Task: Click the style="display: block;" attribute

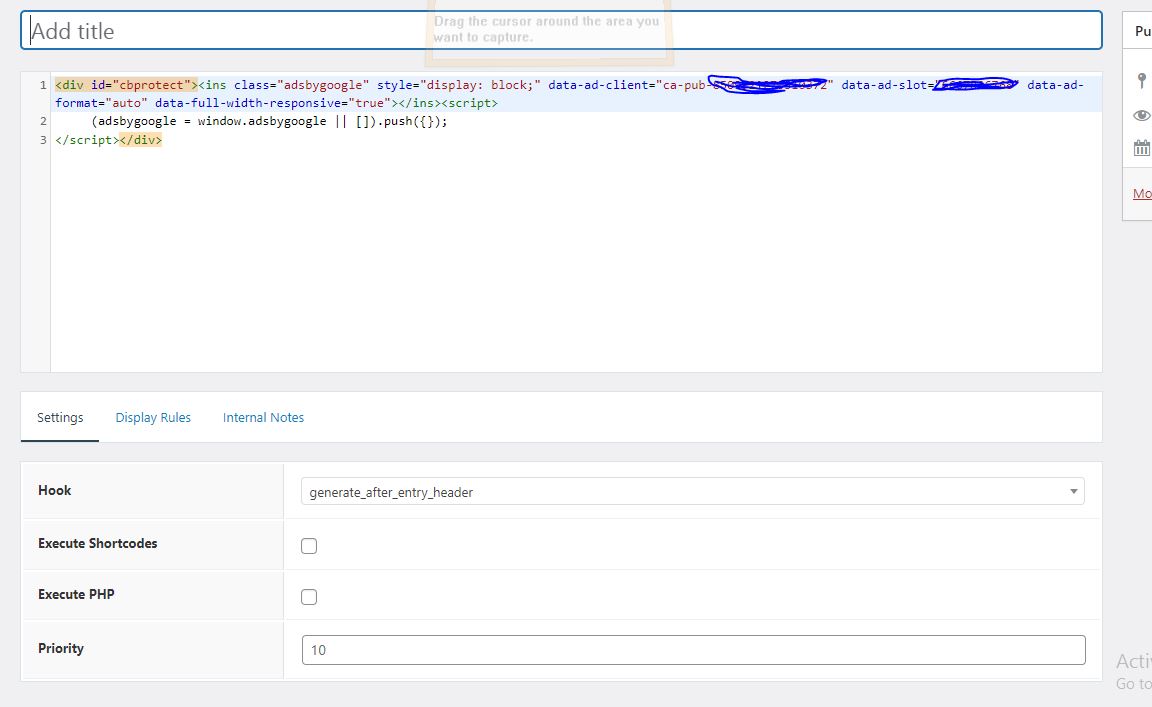Action: click(x=458, y=85)
